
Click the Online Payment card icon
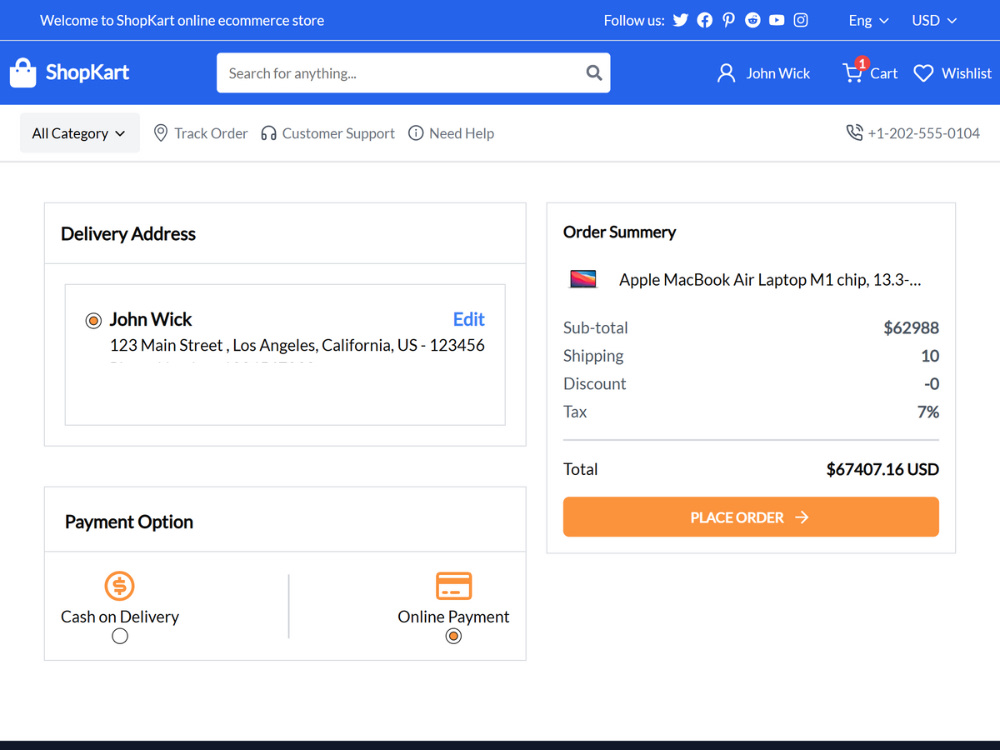pyautogui.click(x=453, y=586)
